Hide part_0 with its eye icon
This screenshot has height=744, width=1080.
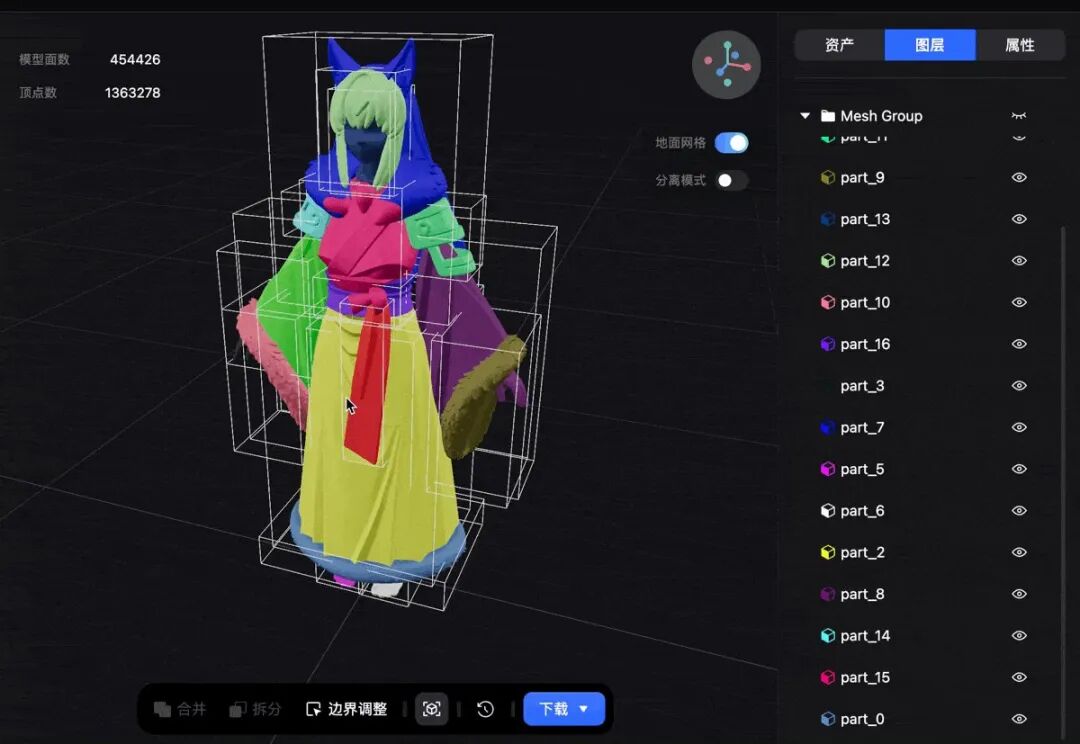coord(1019,719)
